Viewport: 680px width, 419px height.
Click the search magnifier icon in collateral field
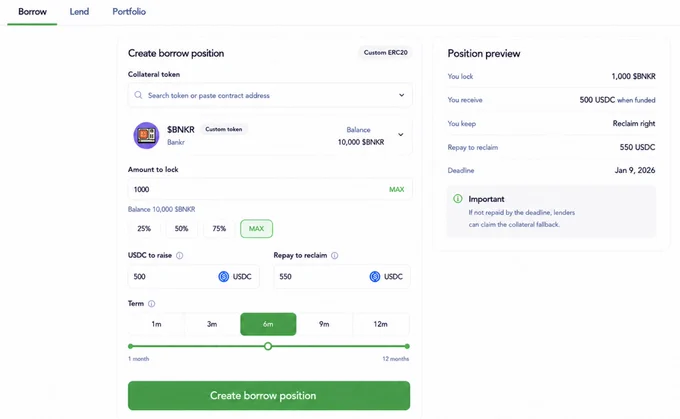point(138,95)
